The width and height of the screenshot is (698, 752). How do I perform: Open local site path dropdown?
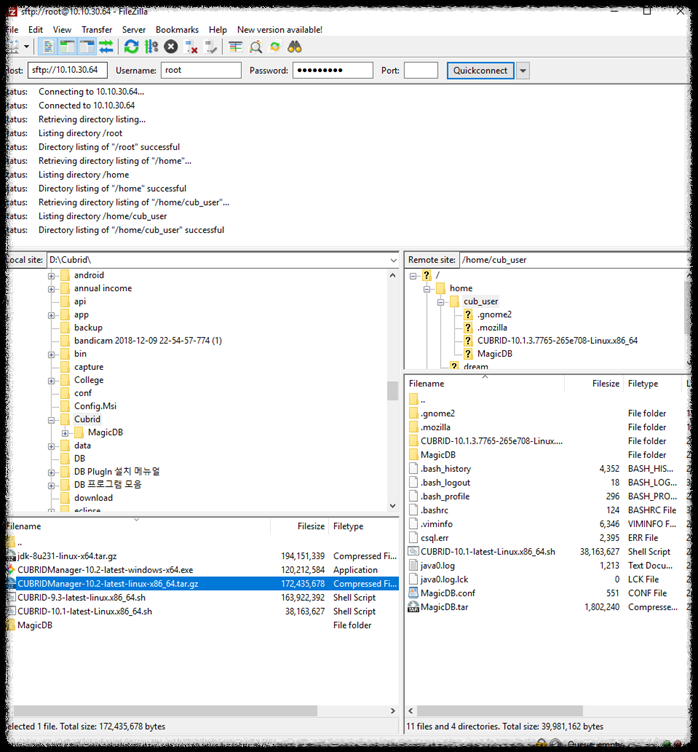coord(393,260)
